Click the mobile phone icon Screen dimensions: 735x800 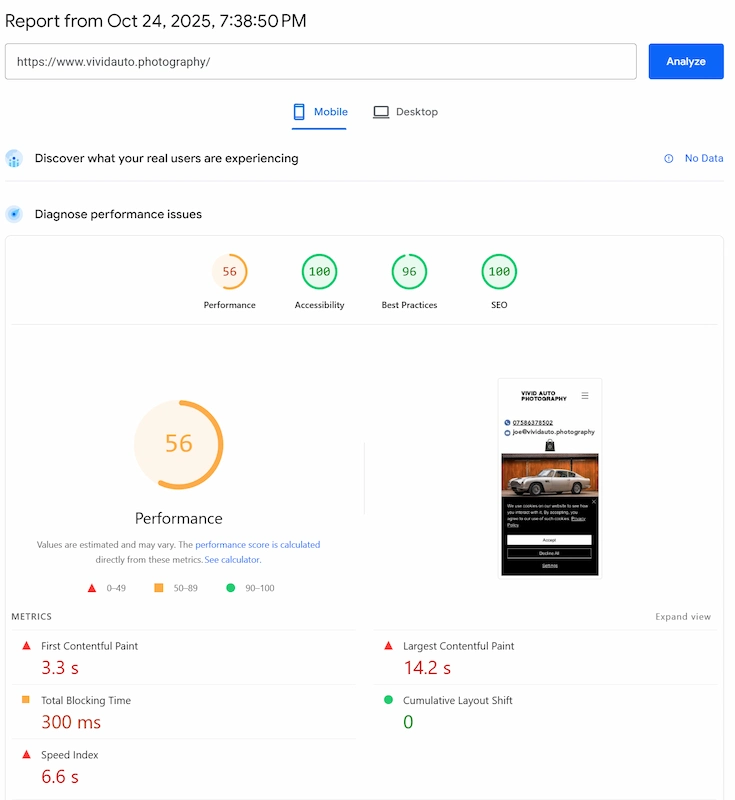point(299,112)
